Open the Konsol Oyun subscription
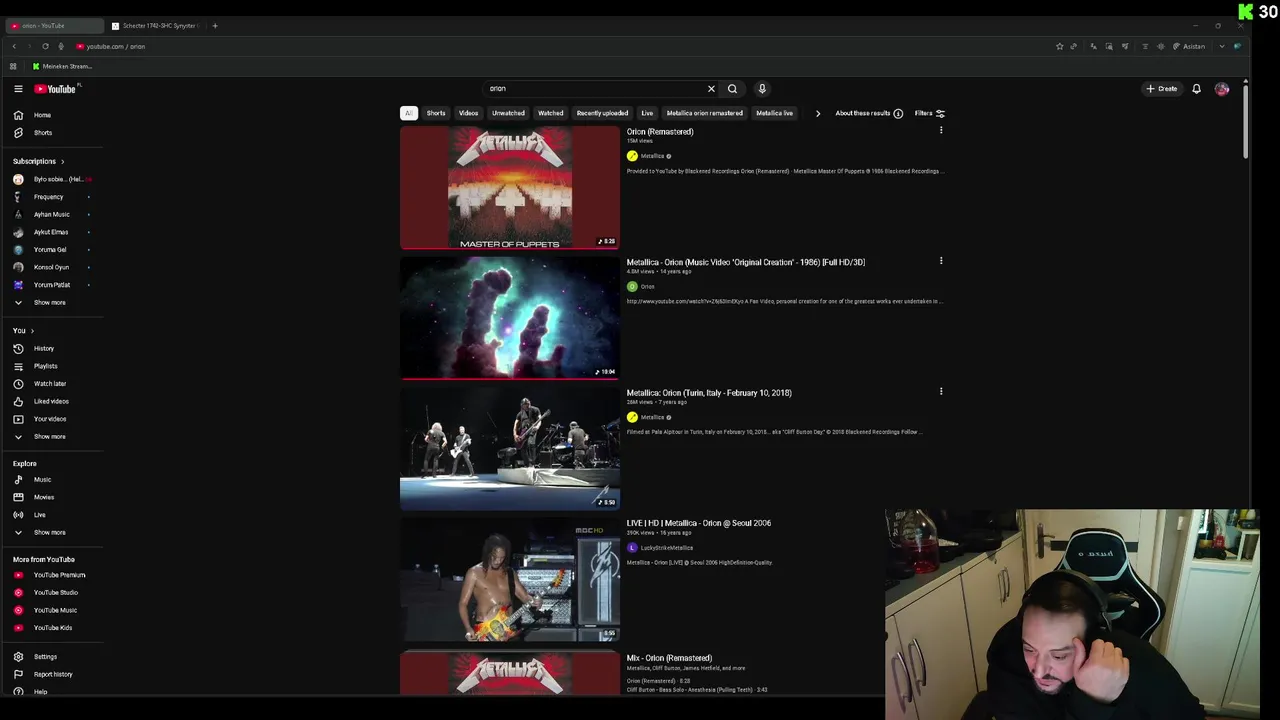The width and height of the screenshot is (1280, 720). pyautogui.click(x=52, y=267)
